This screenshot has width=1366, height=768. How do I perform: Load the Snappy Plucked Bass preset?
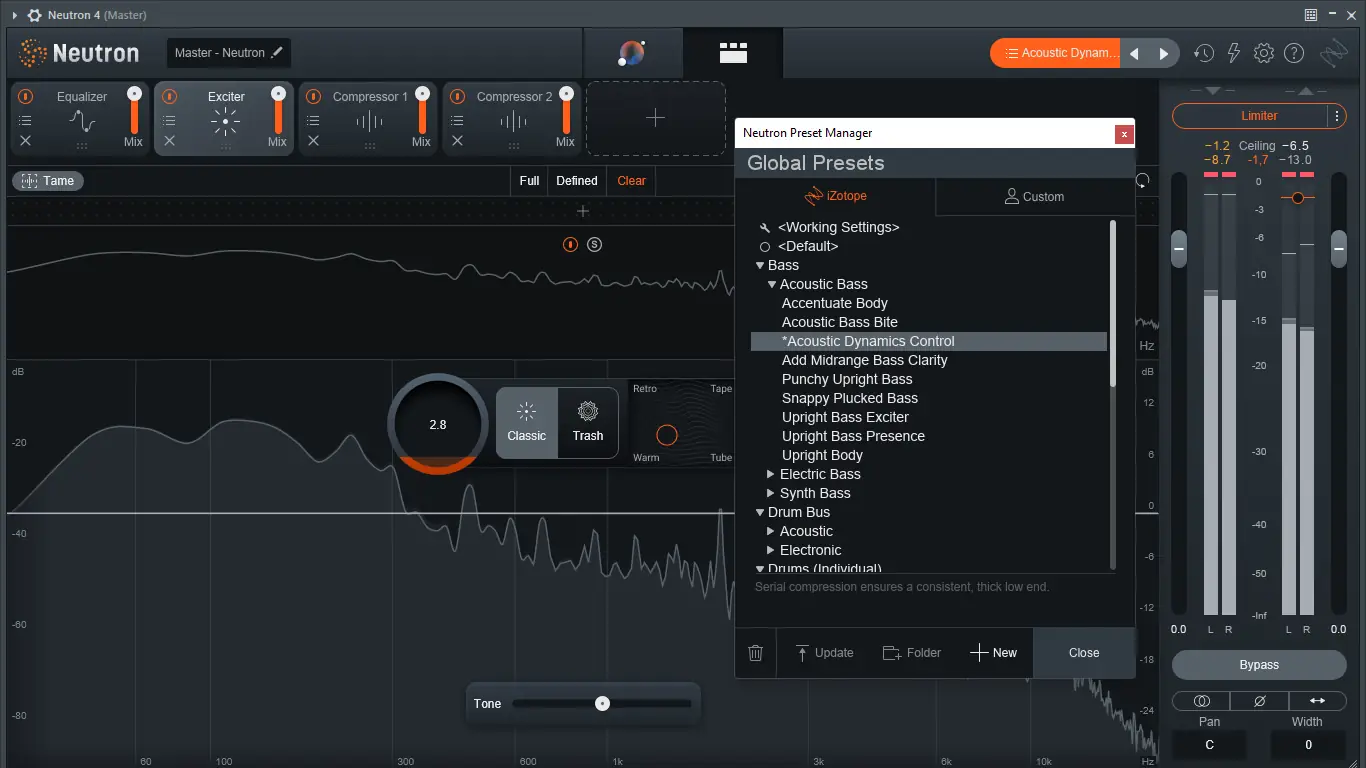(x=850, y=398)
